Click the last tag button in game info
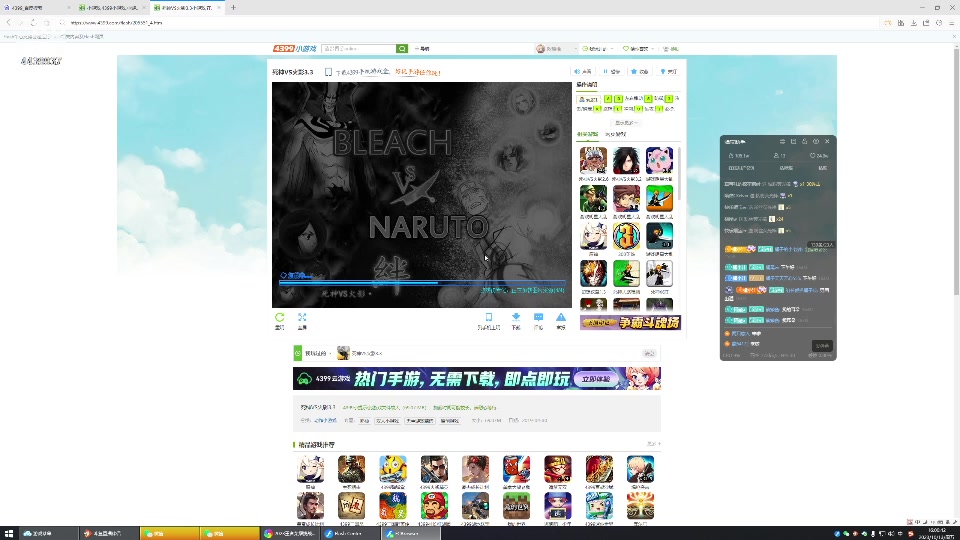The image size is (960, 540). [449, 421]
